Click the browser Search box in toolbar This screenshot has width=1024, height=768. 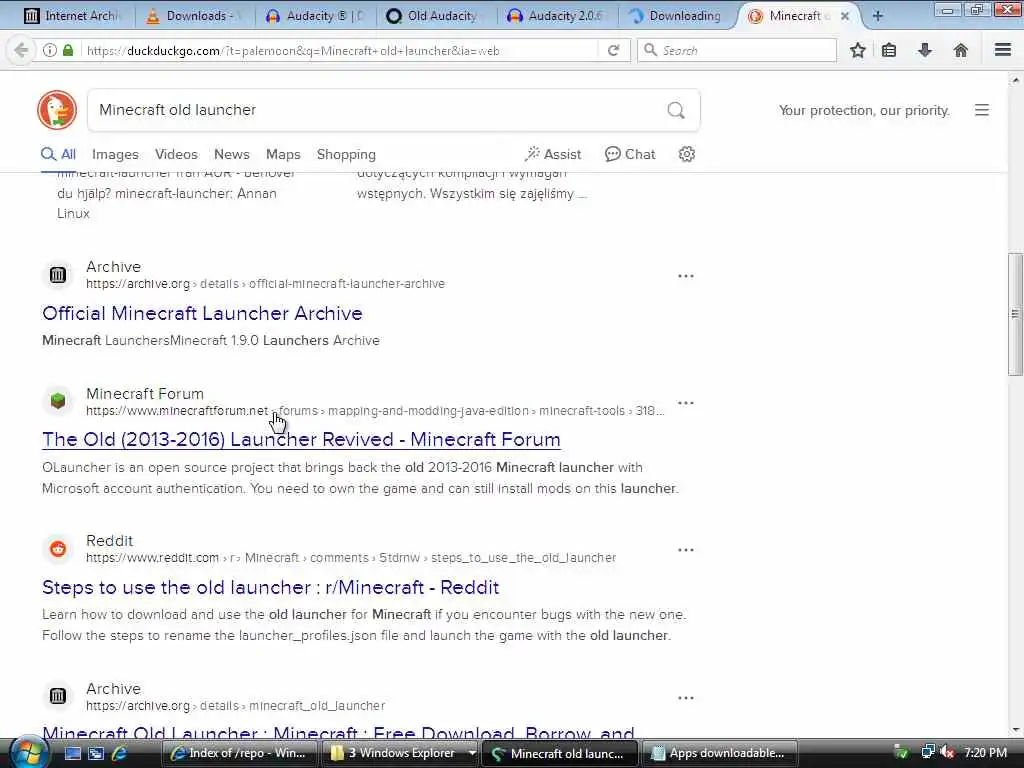click(x=737, y=50)
